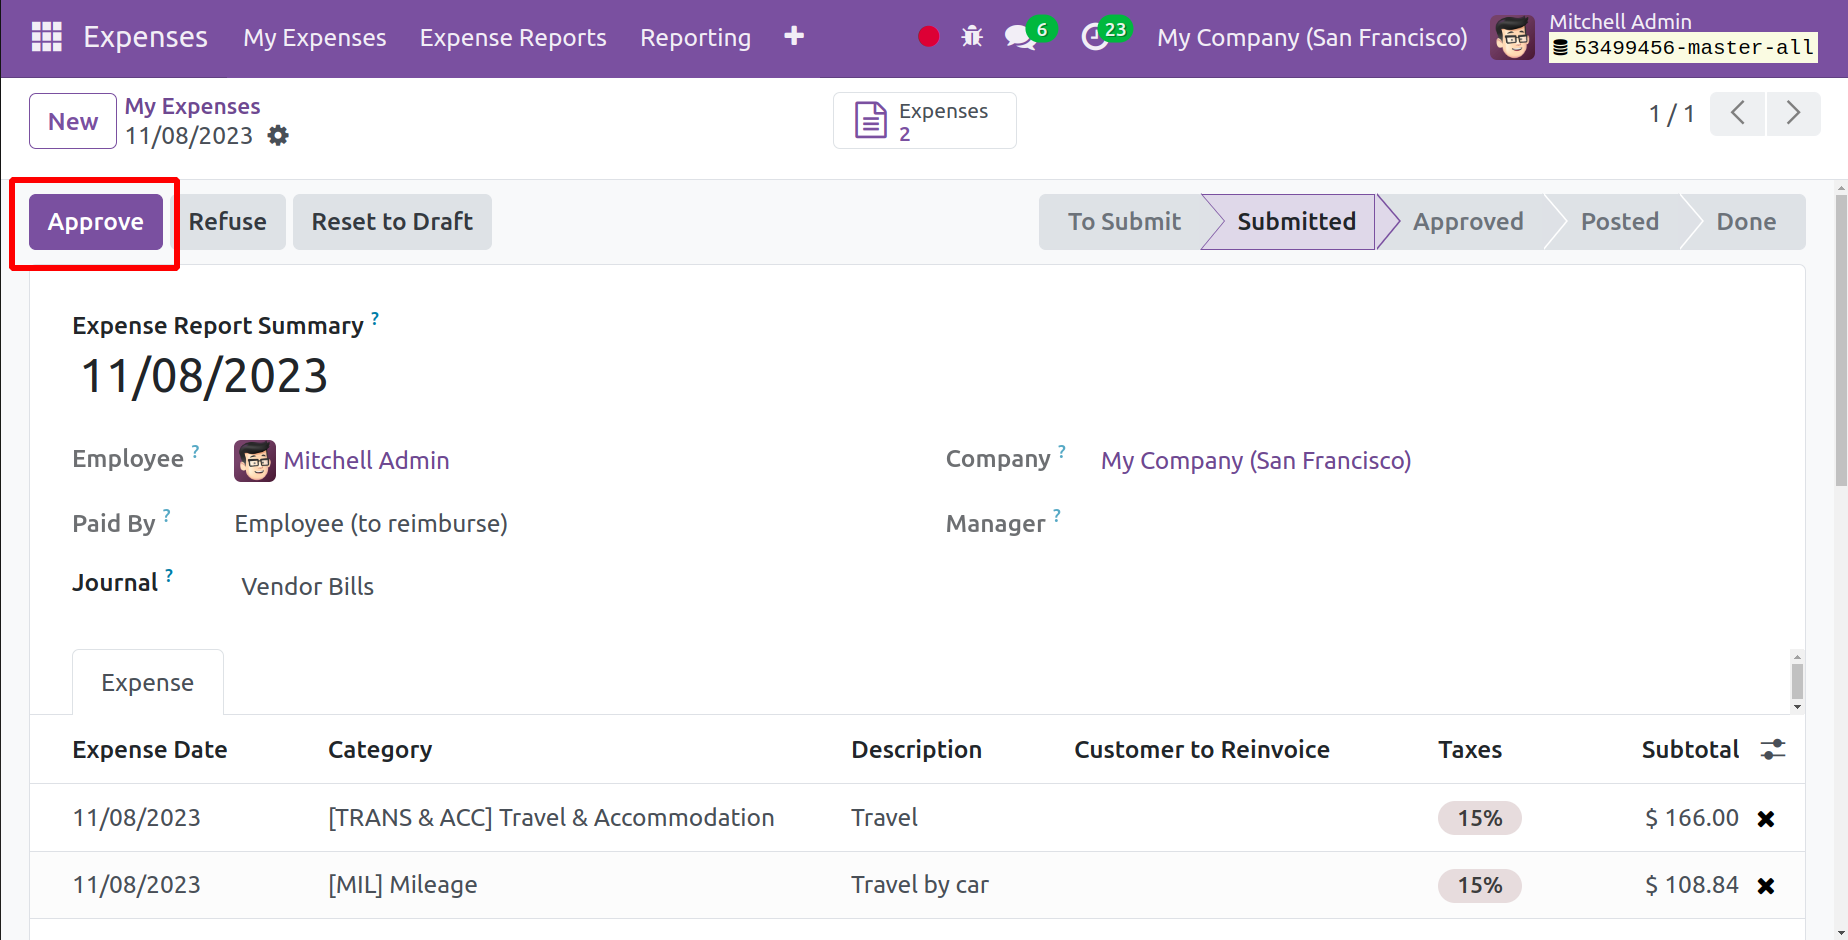Open the gear actions menu beside 11/08/2023

click(x=278, y=136)
